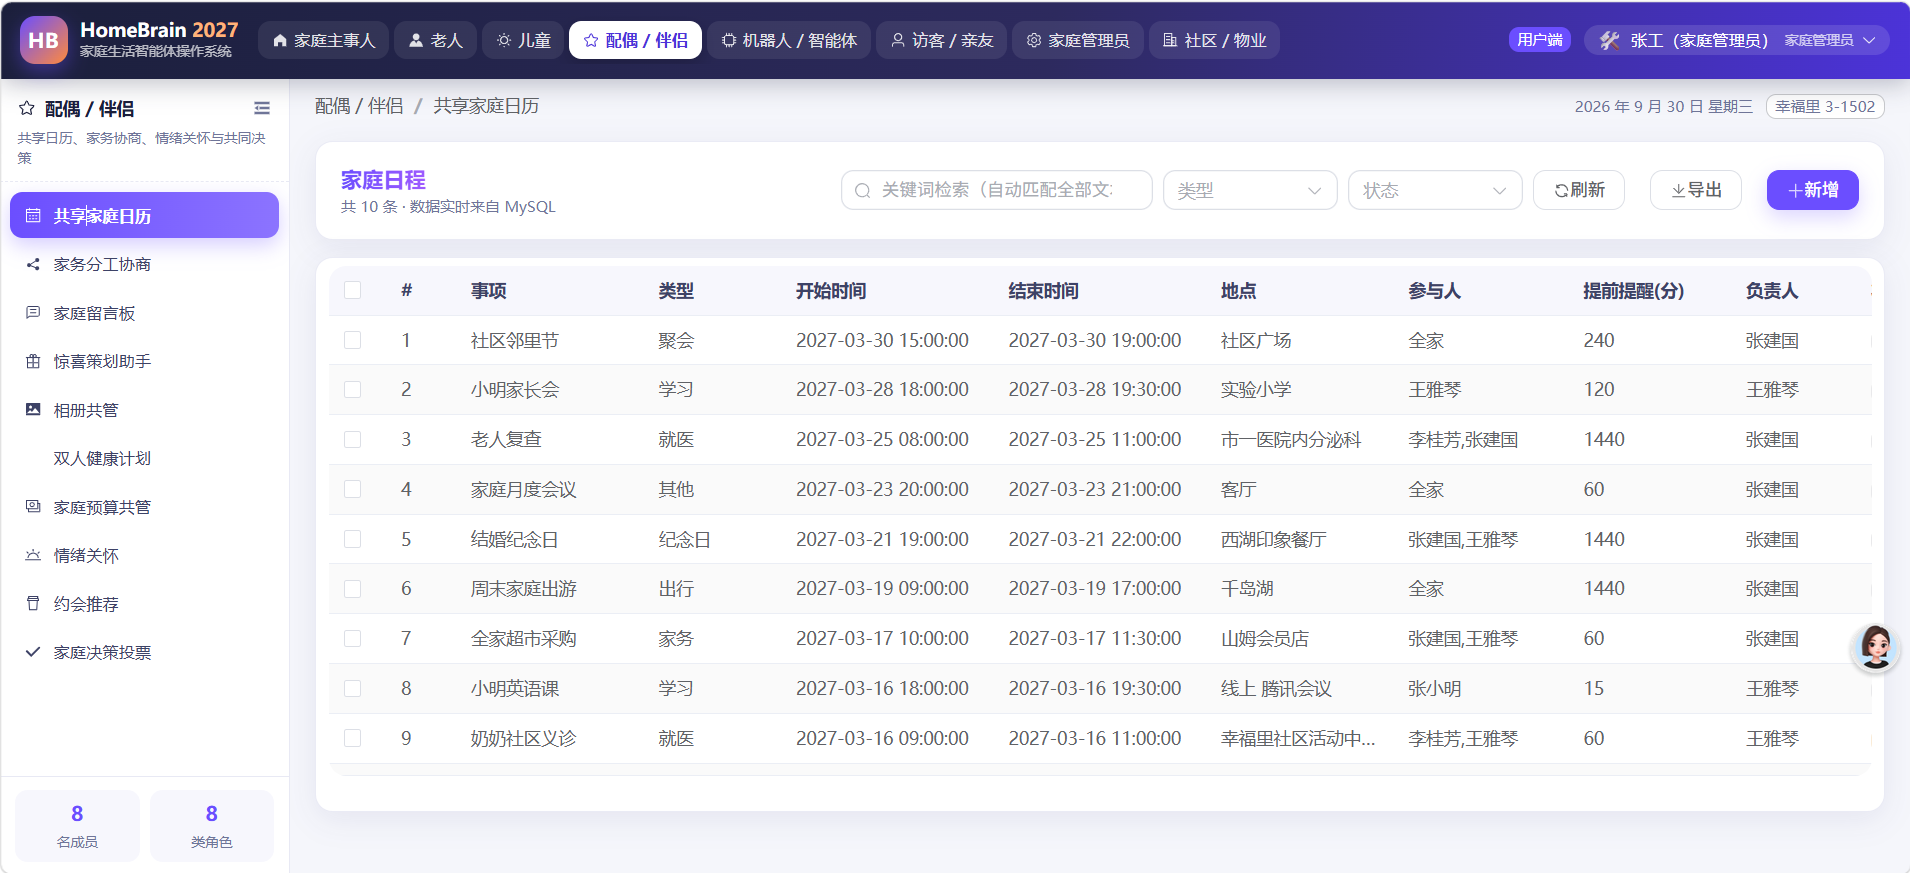Image resolution: width=1910 pixels, height=873 pixels.
Task: Click the 幸福里 3-1502 address tag
Action: [x=1825, y=106]
